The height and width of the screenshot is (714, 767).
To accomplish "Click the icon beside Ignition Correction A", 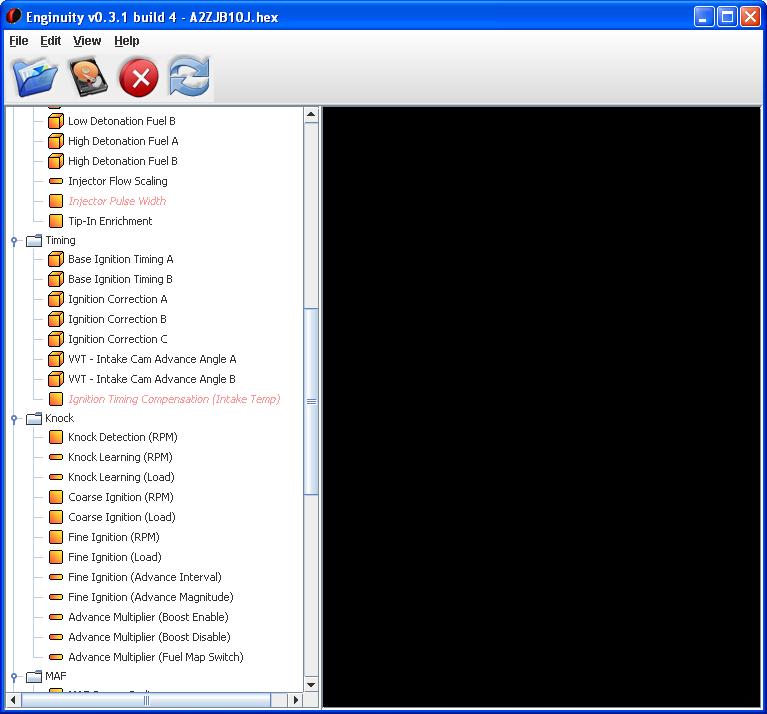I will point(56,299).
